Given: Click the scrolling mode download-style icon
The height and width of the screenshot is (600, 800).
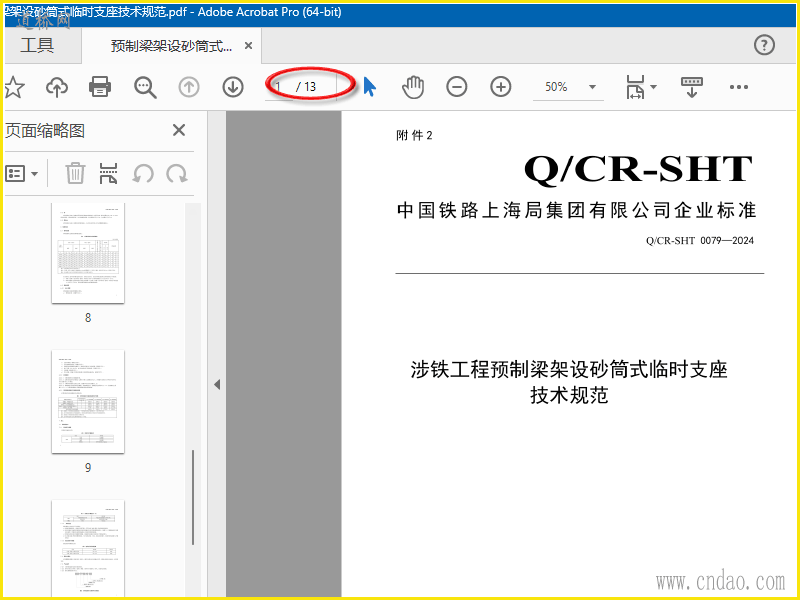Looking at the screenshot, I should (692, 87).
